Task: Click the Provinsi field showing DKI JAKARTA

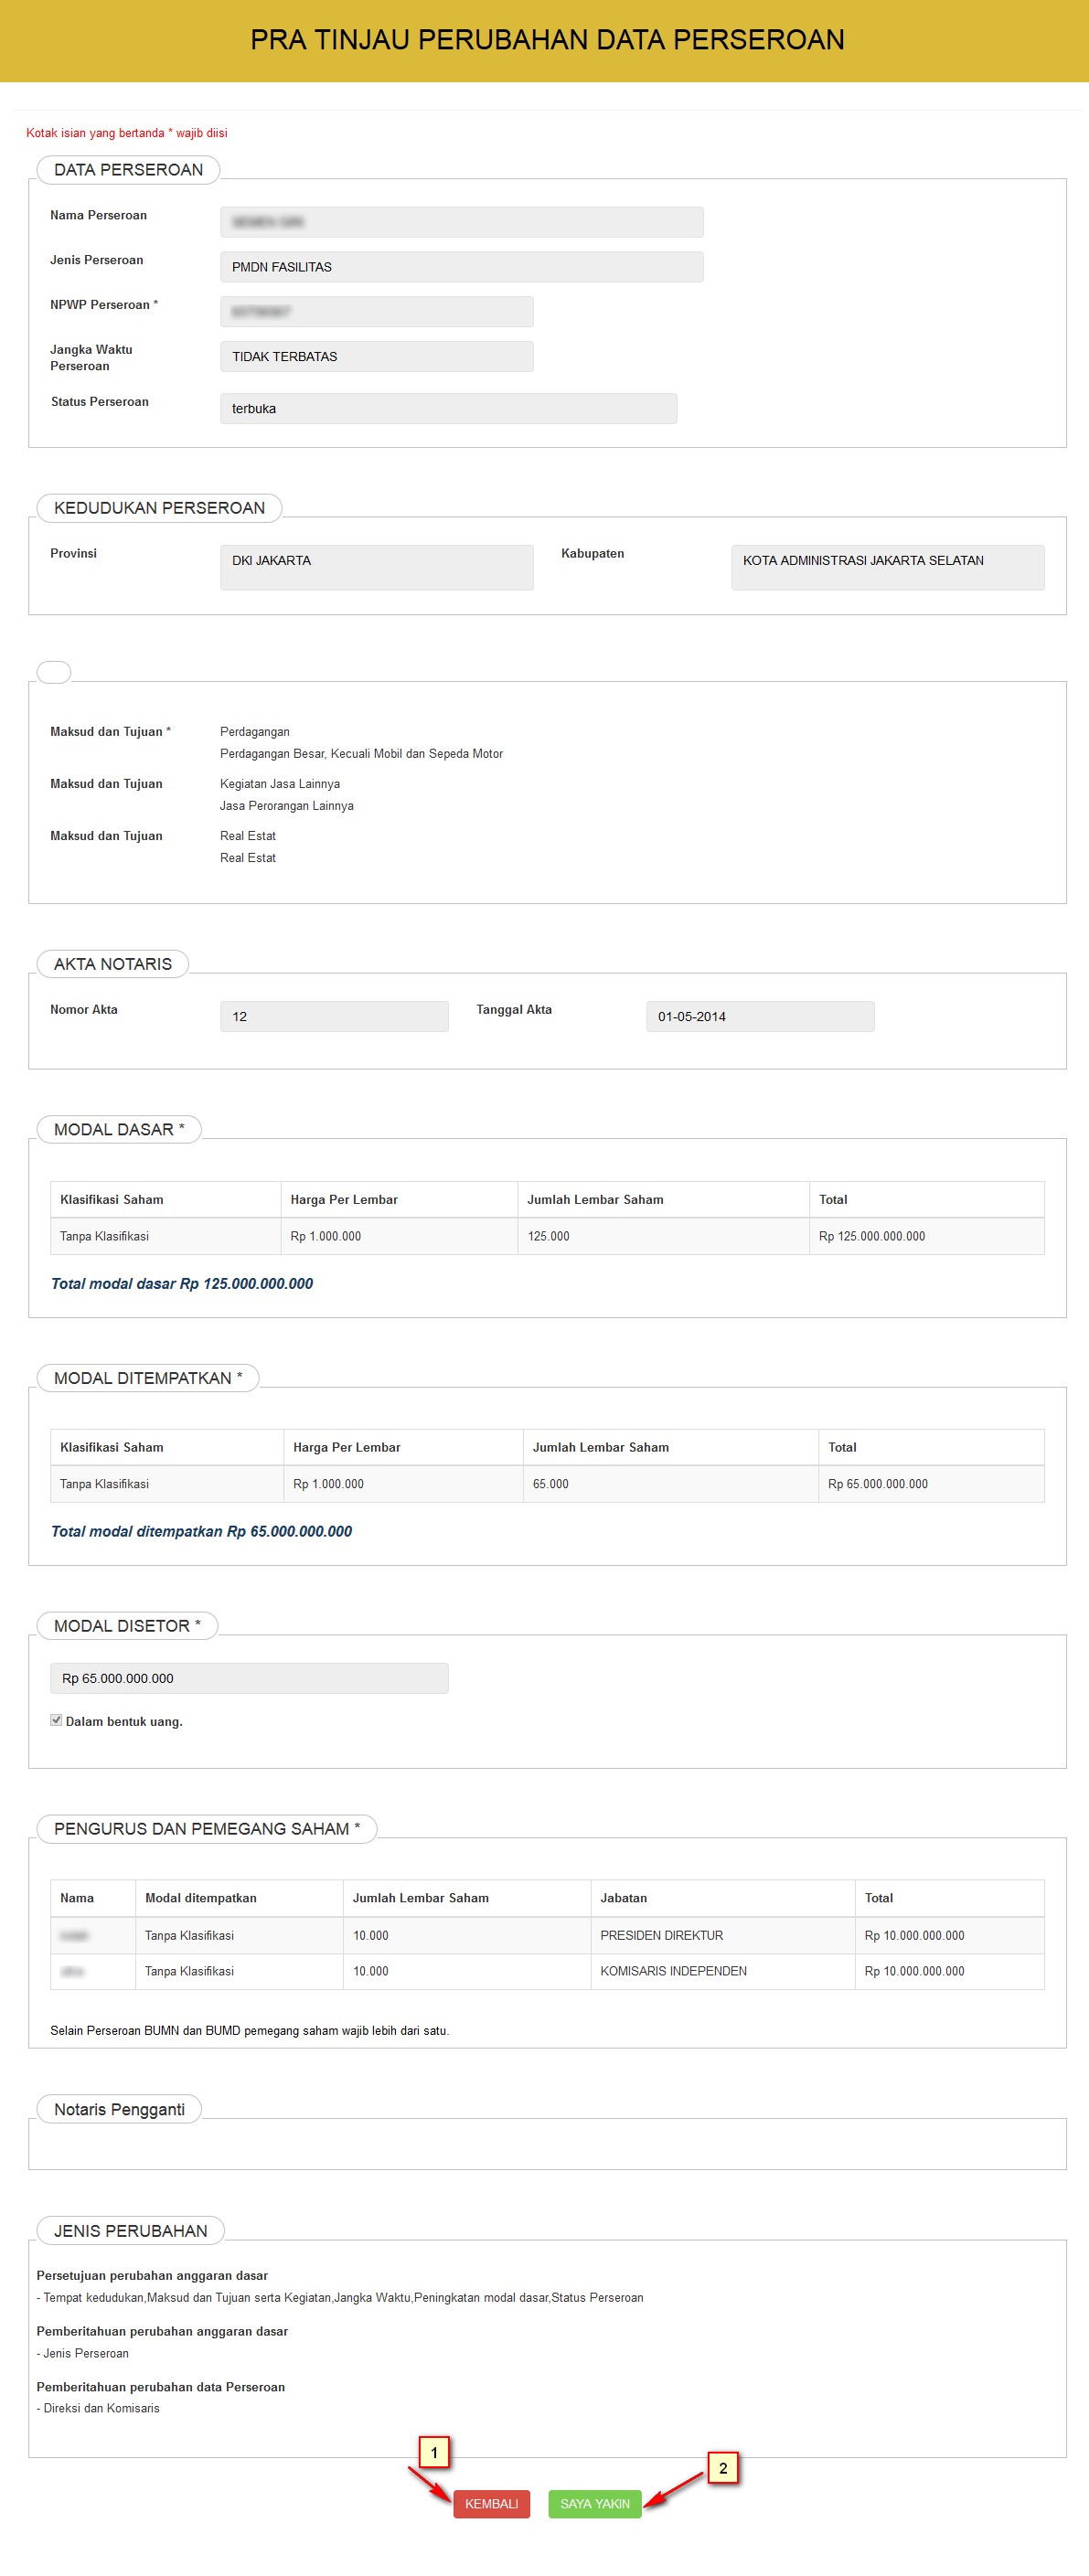Action: click(x=376, y=567)
